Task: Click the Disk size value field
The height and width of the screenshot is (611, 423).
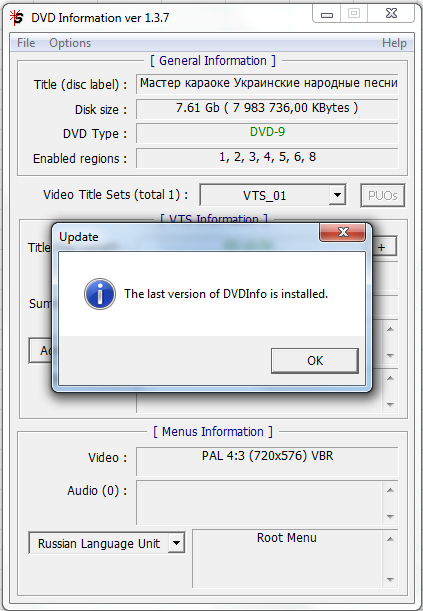Action: click(x=267, y=109)
